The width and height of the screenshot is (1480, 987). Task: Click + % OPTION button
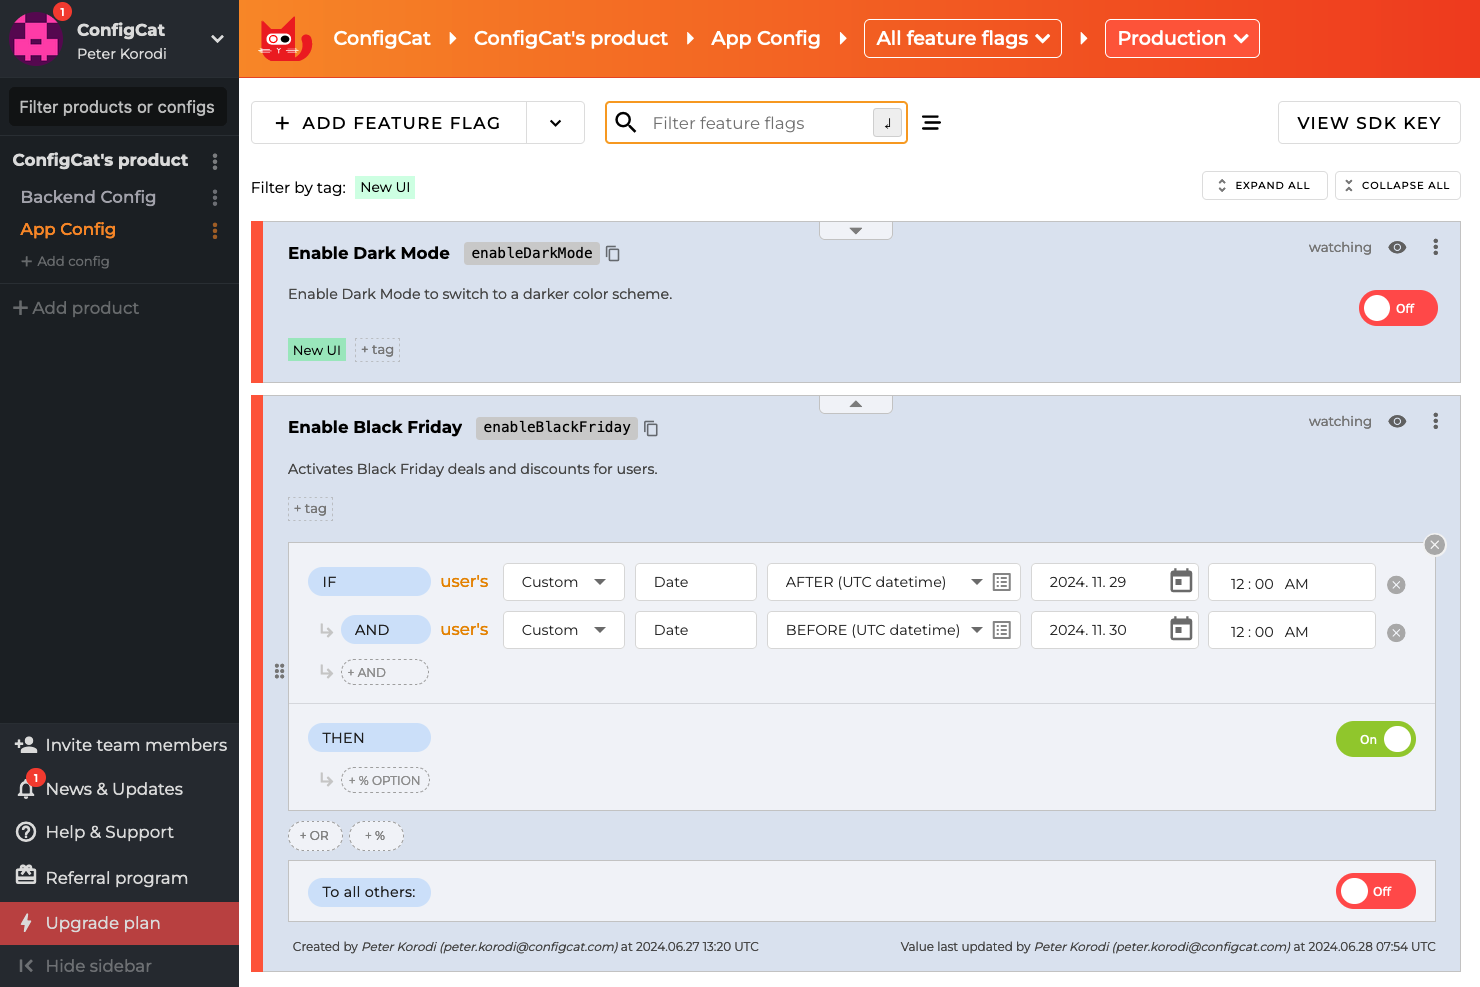(385, 780)
